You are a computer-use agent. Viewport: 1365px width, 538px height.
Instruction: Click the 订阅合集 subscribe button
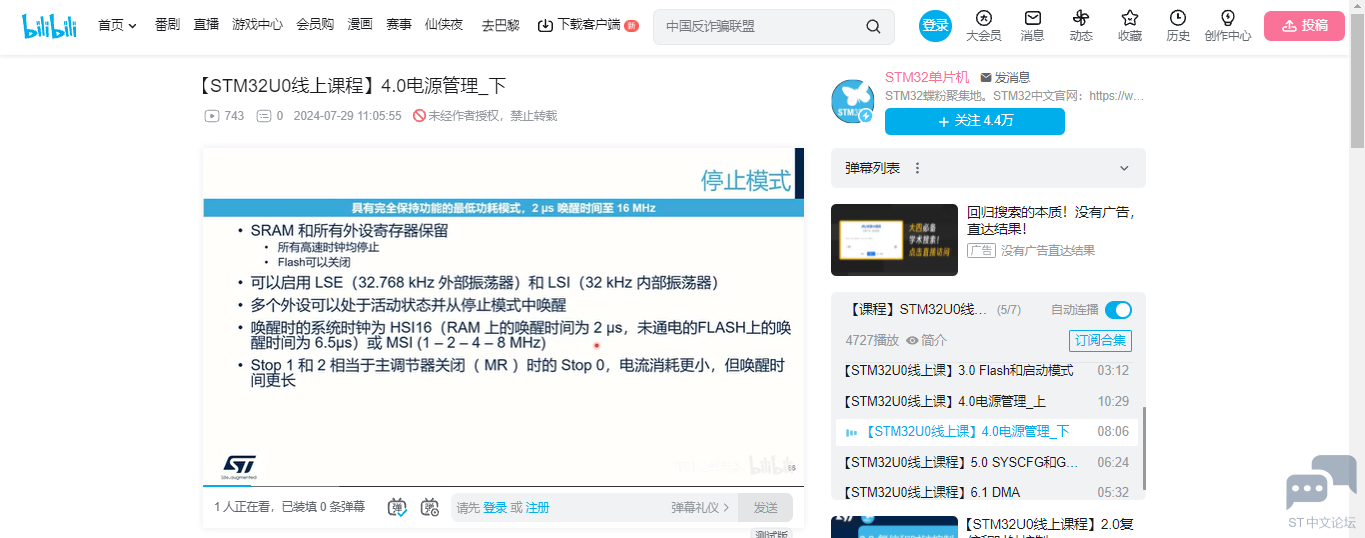[x=1100, y=340]
